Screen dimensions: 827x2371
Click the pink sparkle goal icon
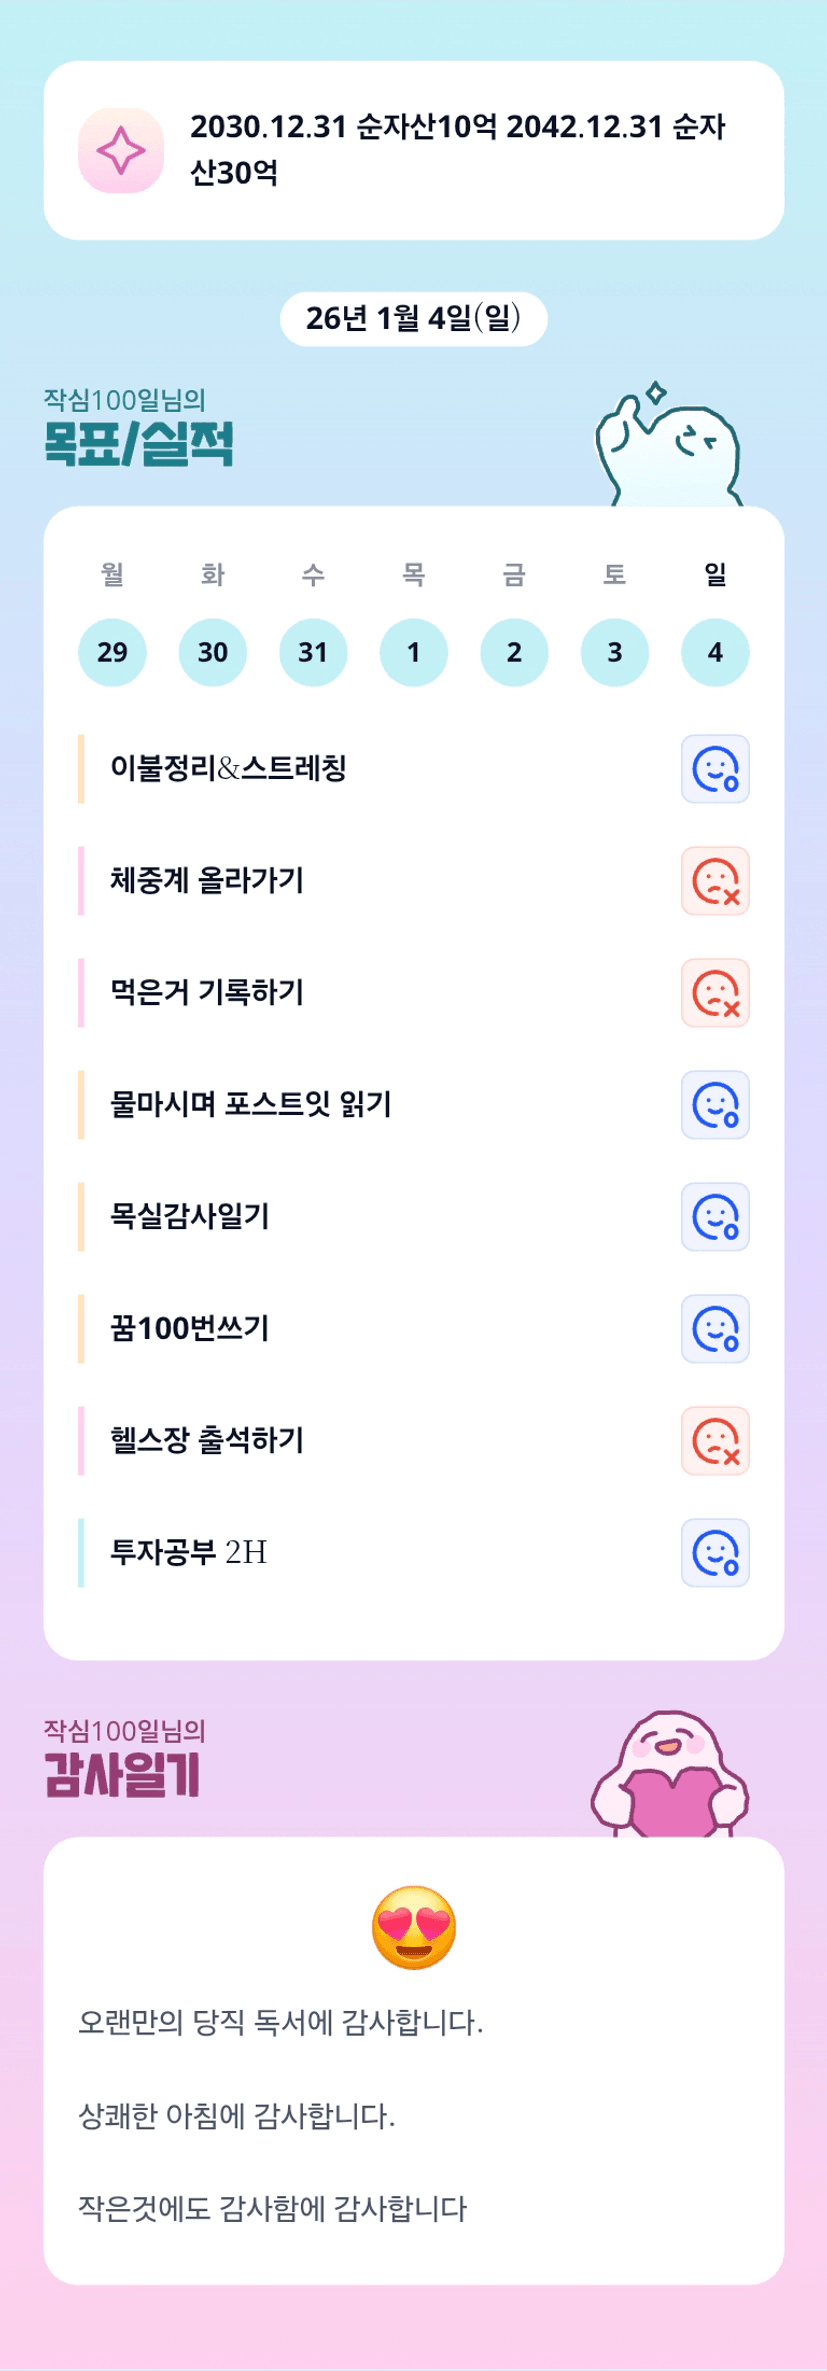pyautogui.click(x=121, y=150)
